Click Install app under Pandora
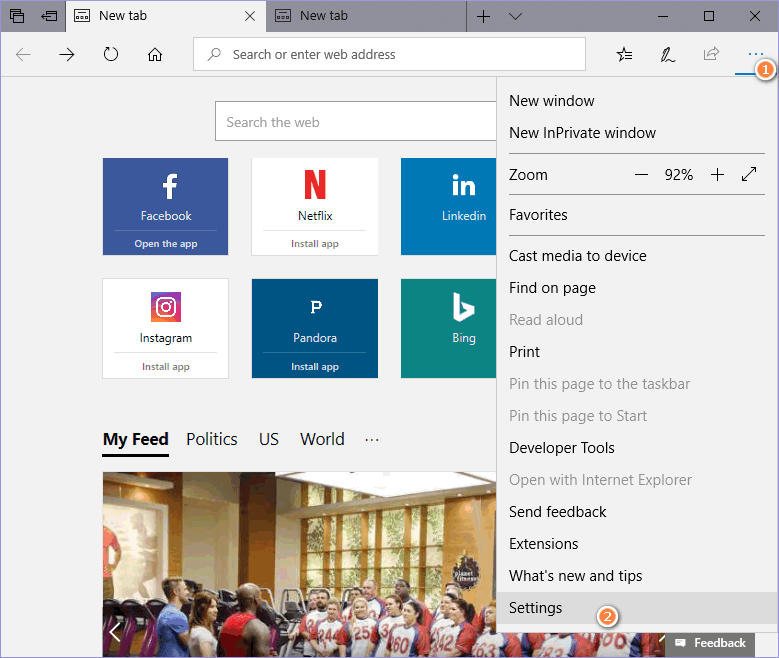This screenshot has height=658, width=779. coord(314,366)
